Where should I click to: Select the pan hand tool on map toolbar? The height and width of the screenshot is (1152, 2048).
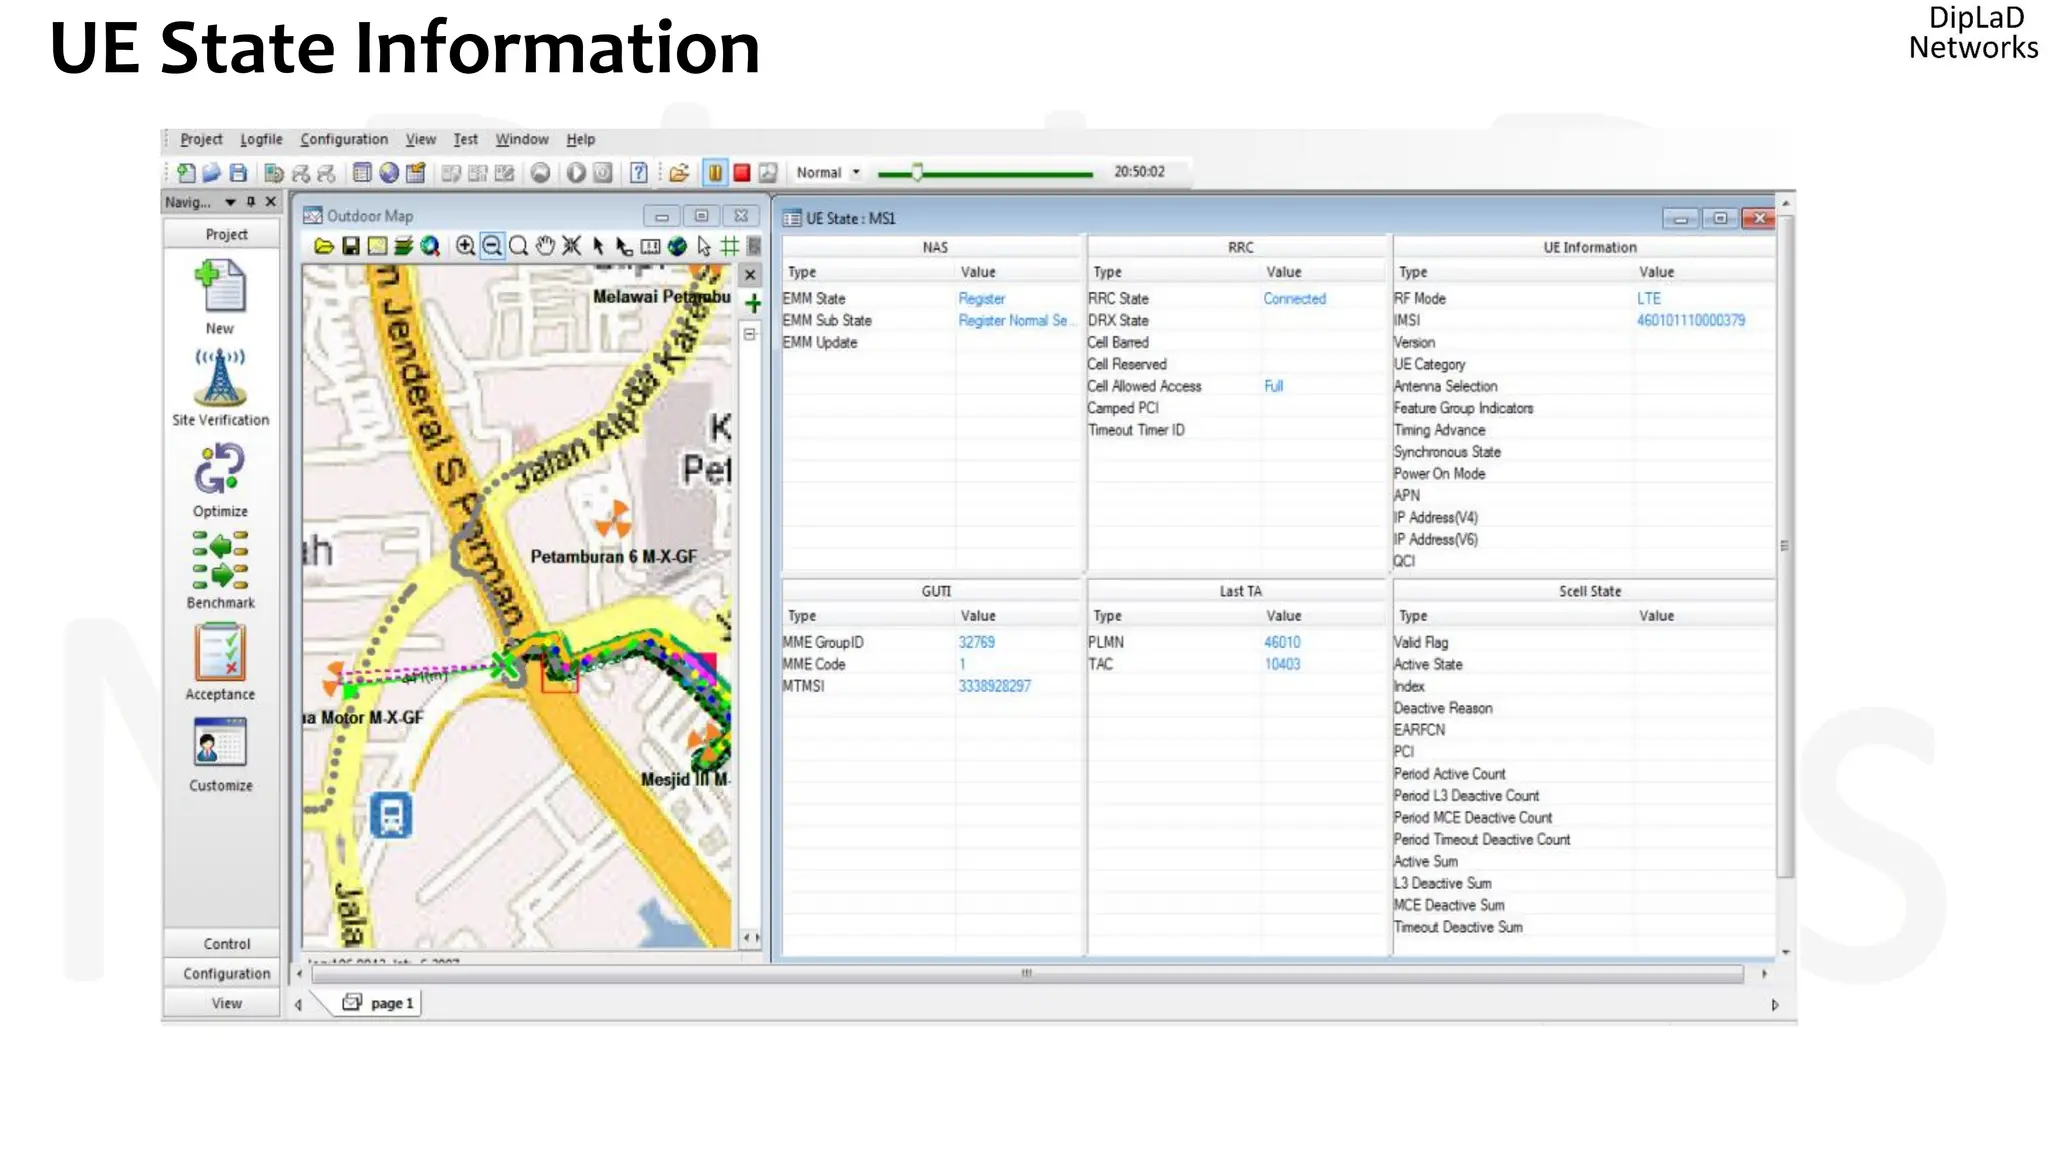(x=545, y=246)
